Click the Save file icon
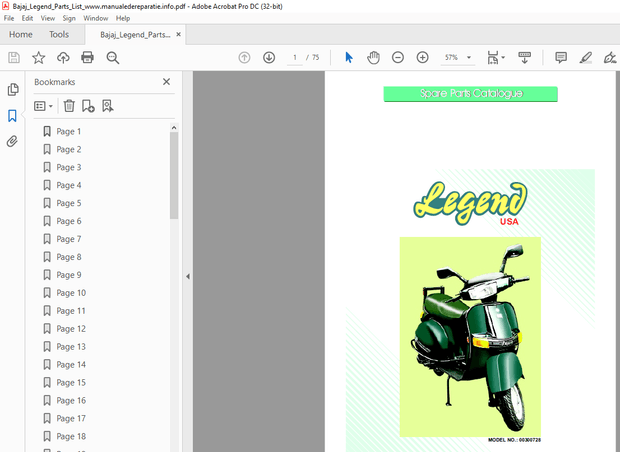620x452 pixels. pos(14,58)
